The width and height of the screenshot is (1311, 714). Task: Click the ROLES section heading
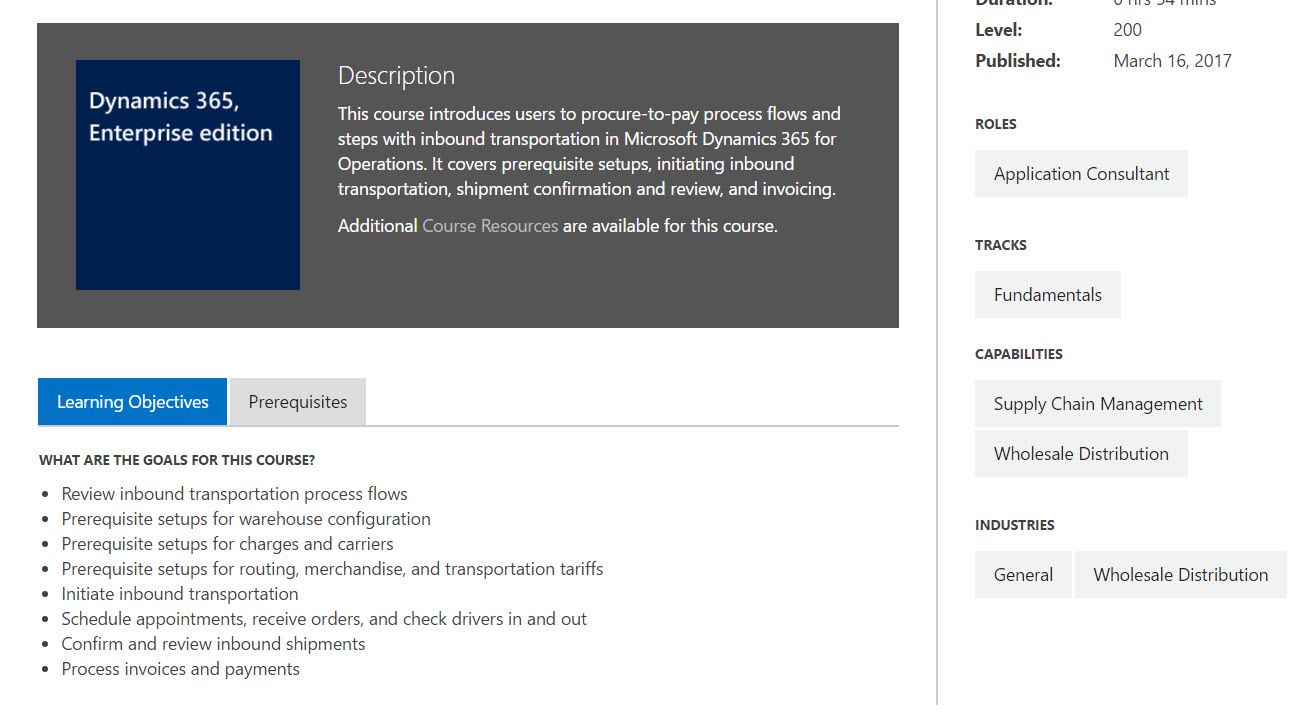996,125
